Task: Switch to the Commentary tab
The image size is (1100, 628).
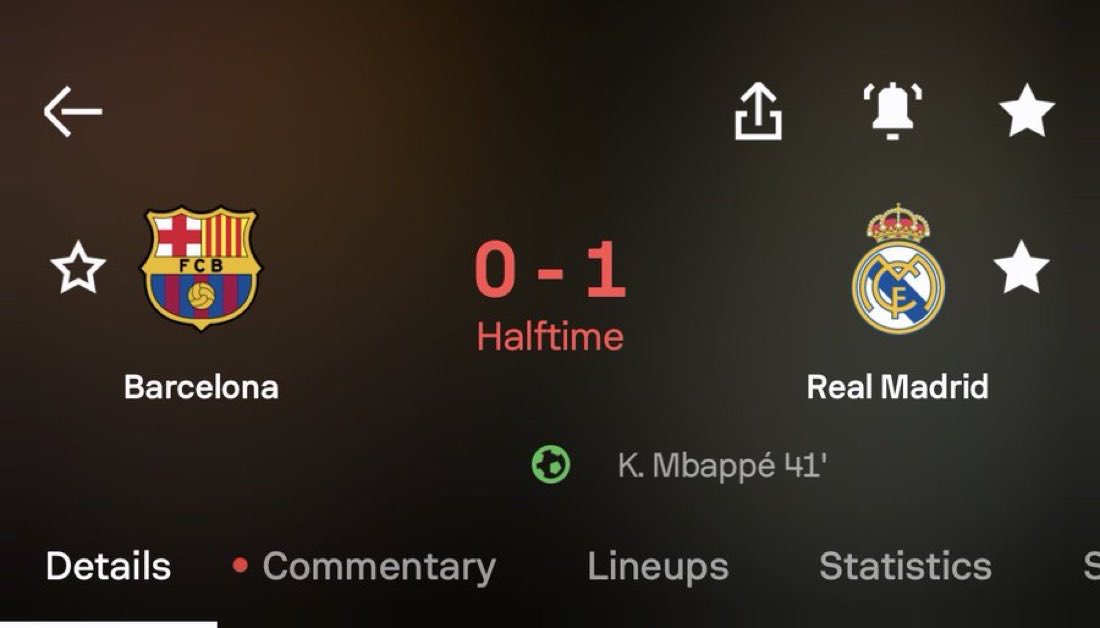Action: tap(379, 567)
